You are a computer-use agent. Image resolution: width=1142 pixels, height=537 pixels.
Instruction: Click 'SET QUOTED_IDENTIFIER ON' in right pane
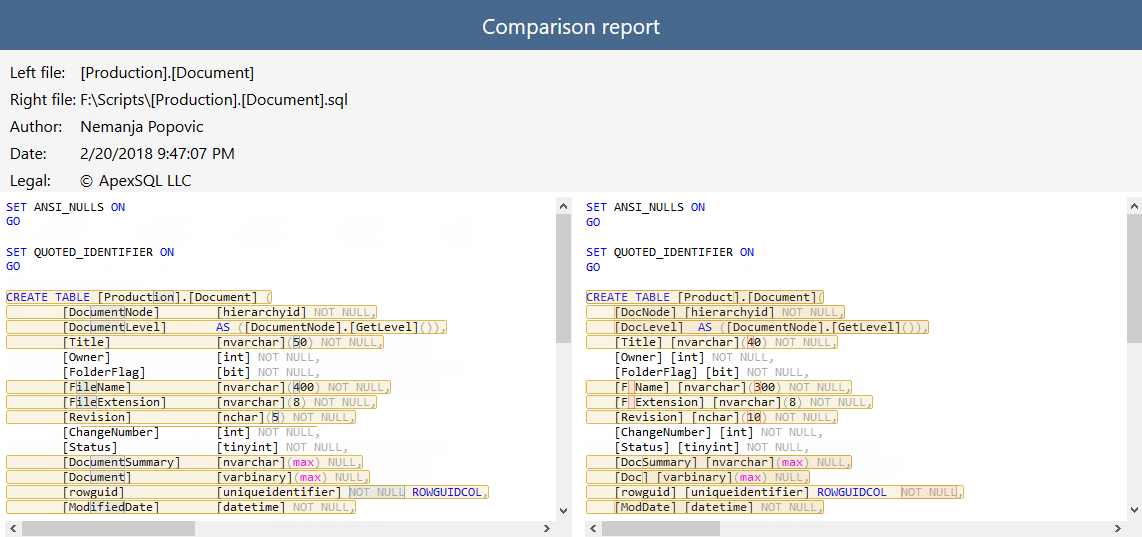[x=670, y=252]
